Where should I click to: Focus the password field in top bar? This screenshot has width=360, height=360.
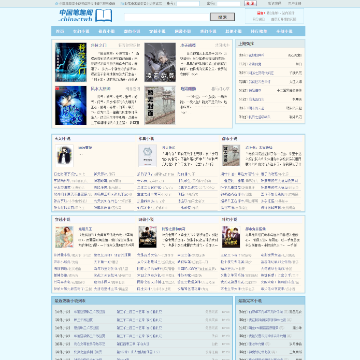pyautogui.click(x=228, y=4)
